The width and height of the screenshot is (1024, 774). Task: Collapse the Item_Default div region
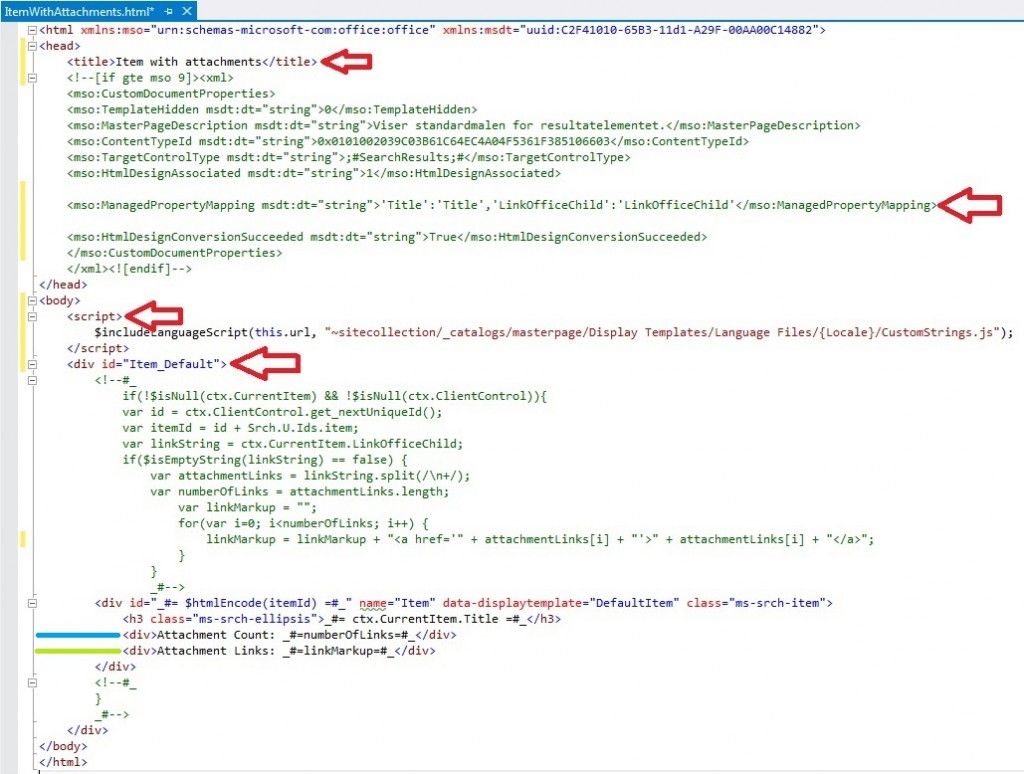pos(33,364)
